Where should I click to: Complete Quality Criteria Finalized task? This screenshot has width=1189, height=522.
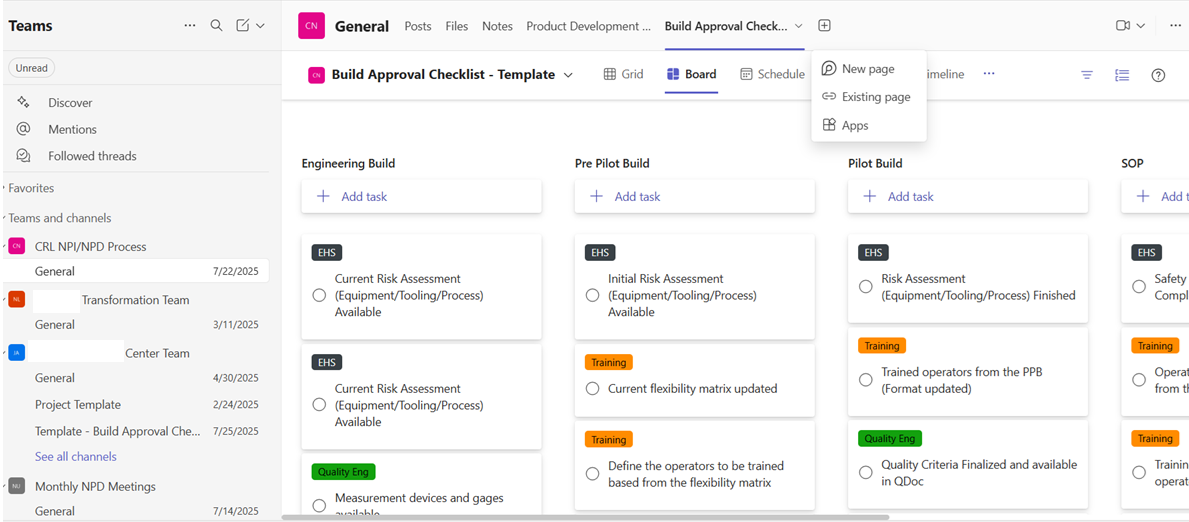coord(865,473)
